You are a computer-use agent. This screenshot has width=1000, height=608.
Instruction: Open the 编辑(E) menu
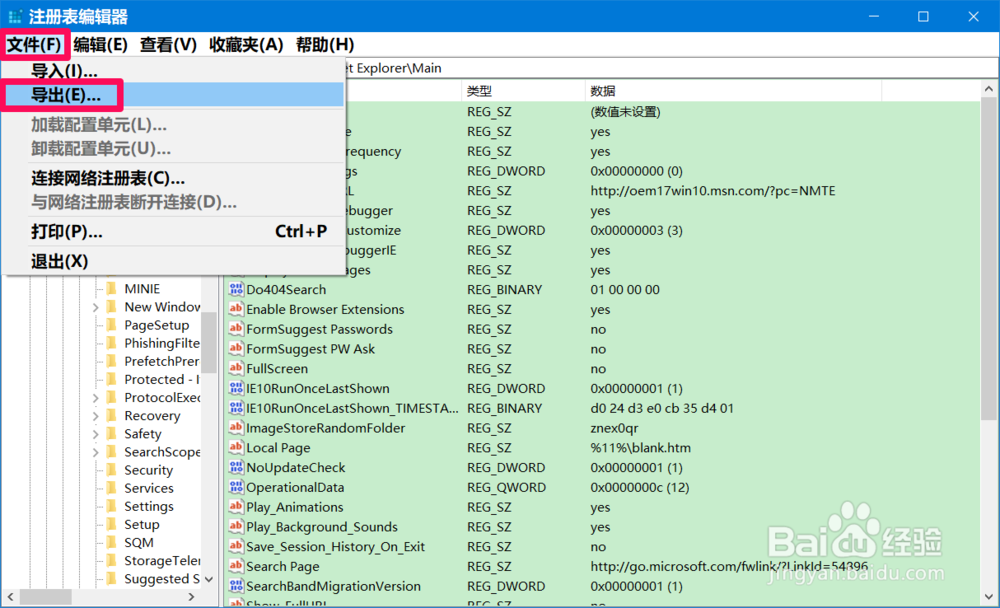(100, 45)
